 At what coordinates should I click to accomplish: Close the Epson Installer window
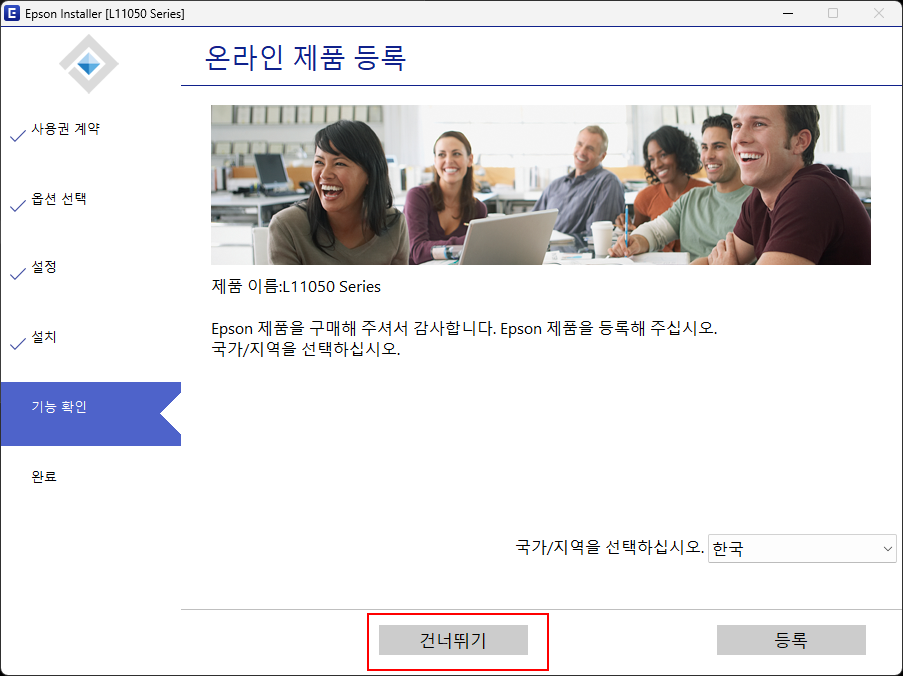pos(878,13)
